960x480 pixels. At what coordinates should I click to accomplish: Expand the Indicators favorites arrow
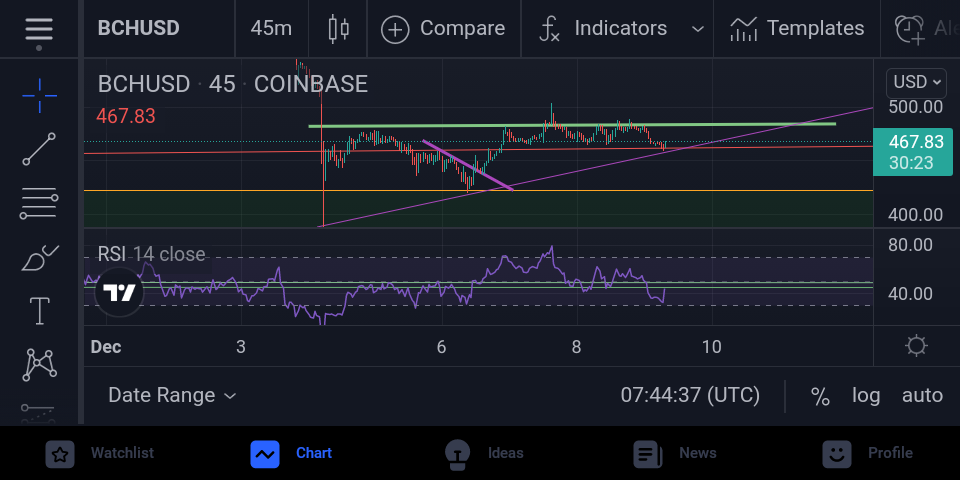click(697, 29)
